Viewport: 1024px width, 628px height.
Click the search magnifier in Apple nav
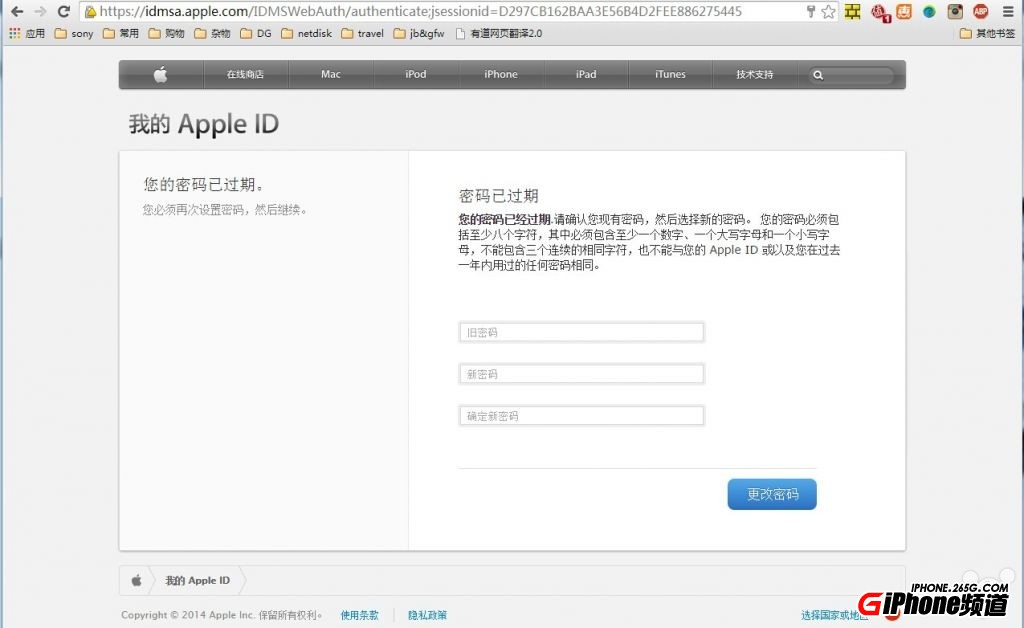point(818,75)
